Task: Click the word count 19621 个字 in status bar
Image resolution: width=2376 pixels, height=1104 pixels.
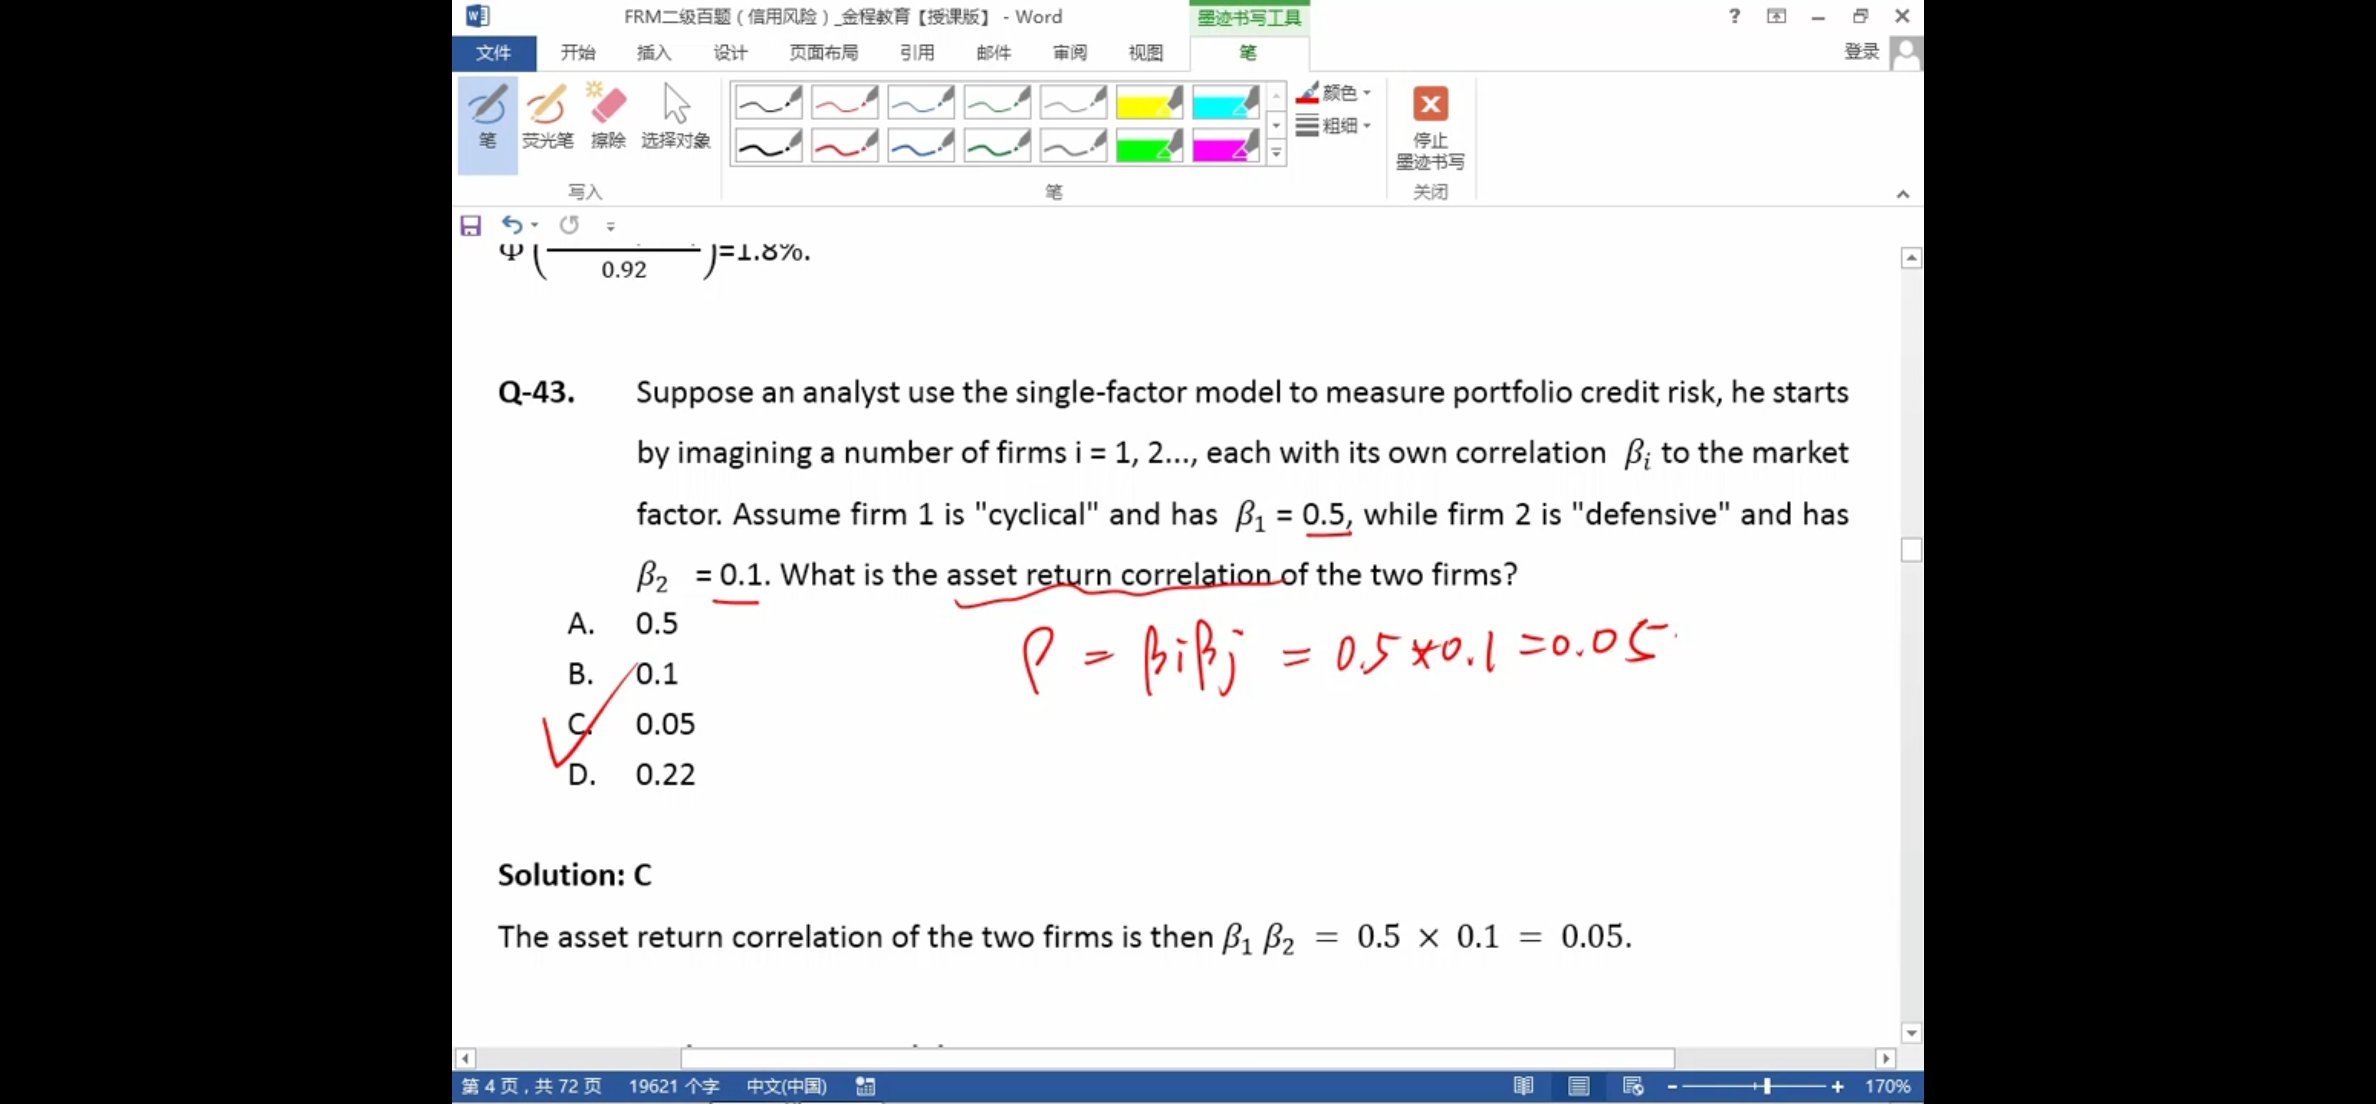Action: click(674, 1086)
